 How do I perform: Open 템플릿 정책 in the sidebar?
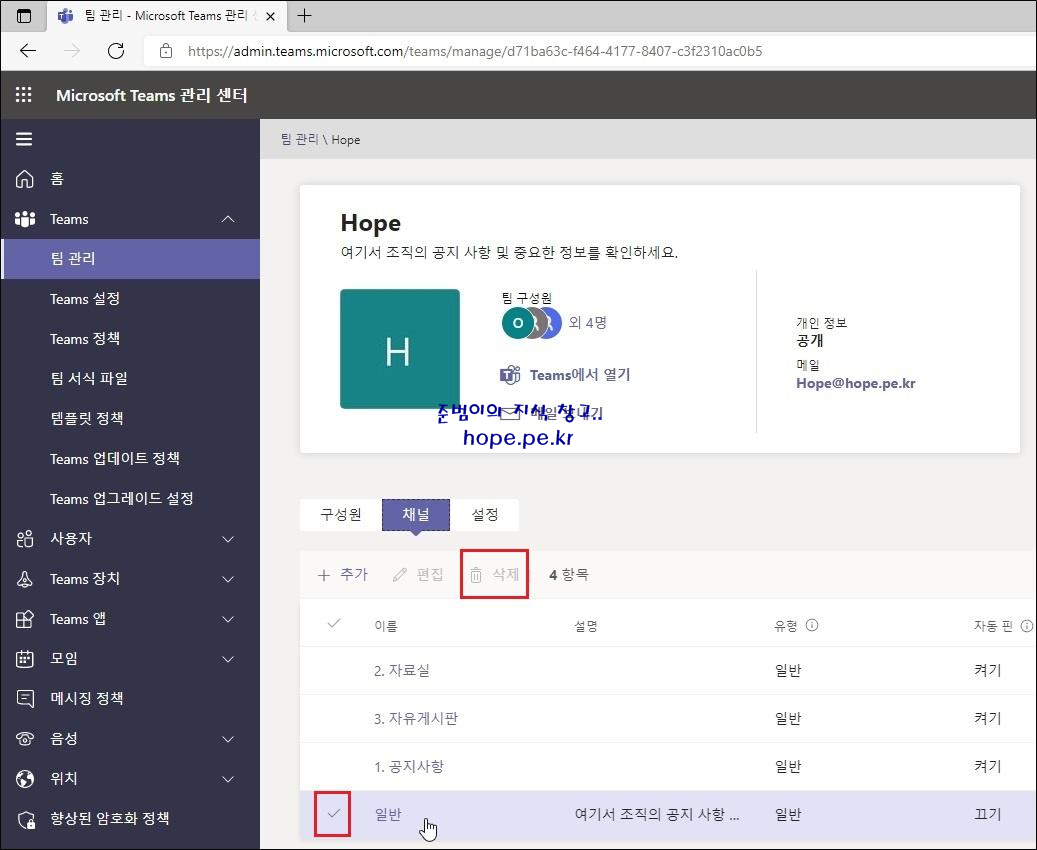tap(131, 418)
